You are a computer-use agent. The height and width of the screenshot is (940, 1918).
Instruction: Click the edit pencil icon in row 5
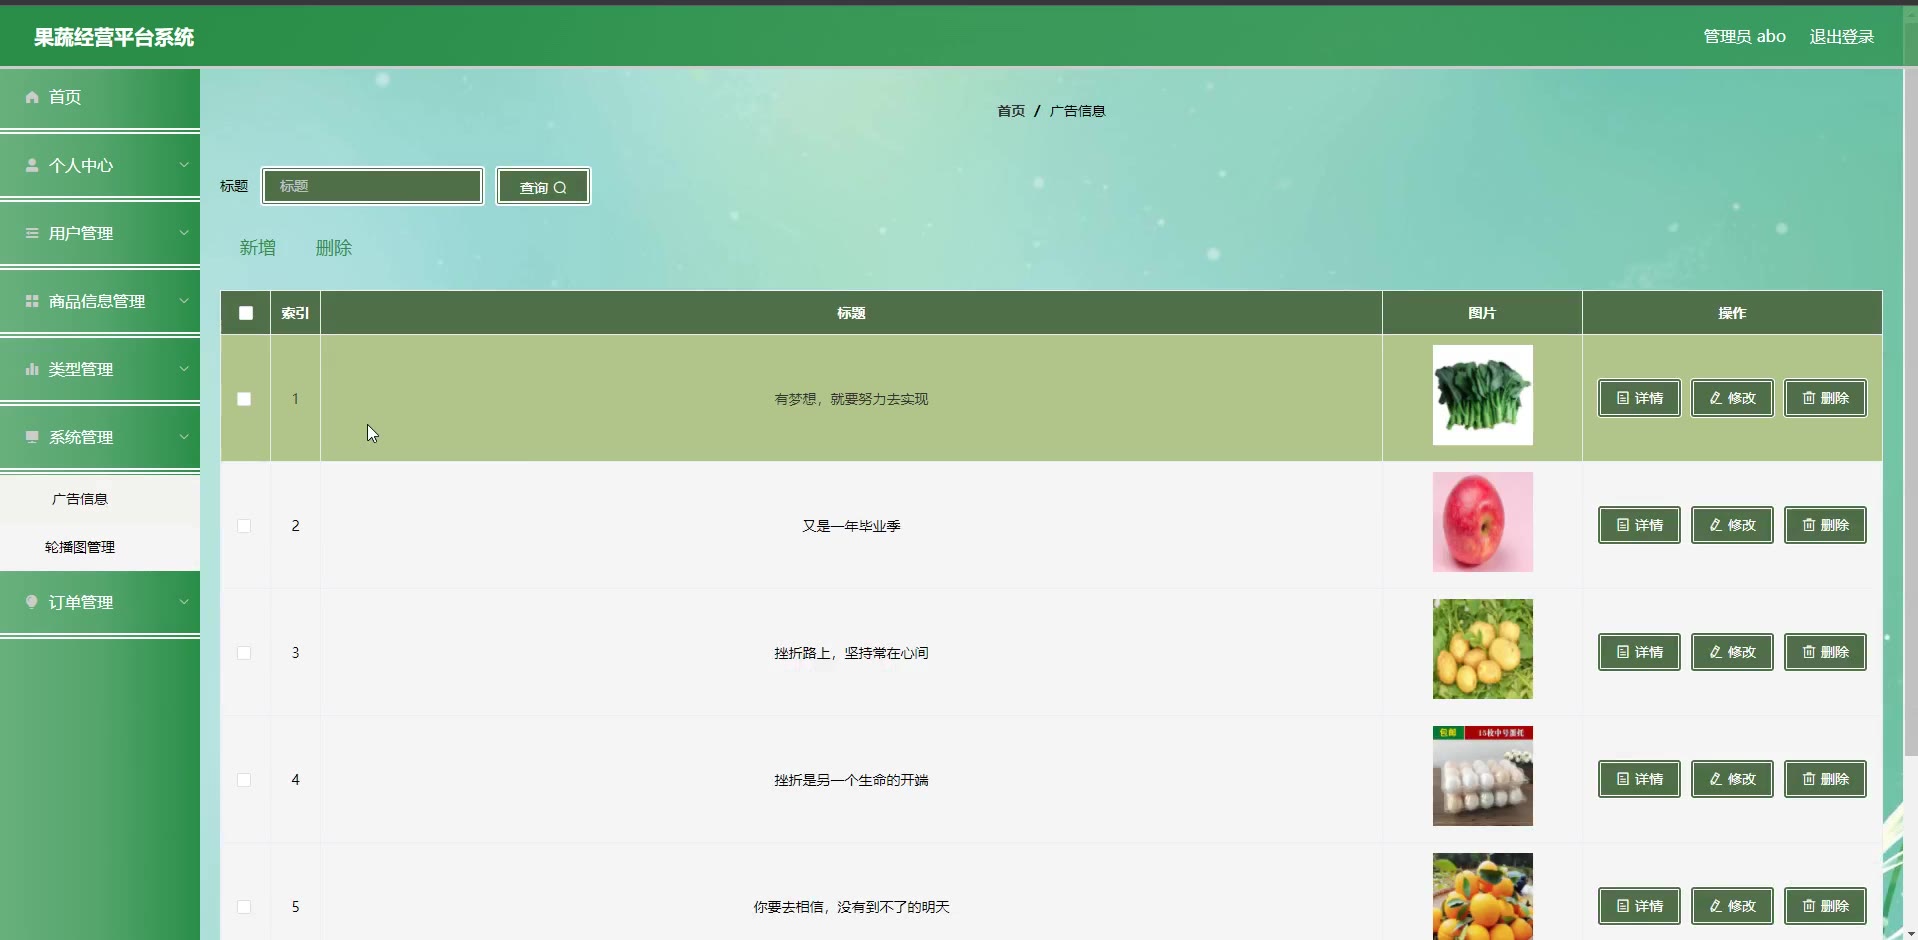click(x=1716, y=906)
